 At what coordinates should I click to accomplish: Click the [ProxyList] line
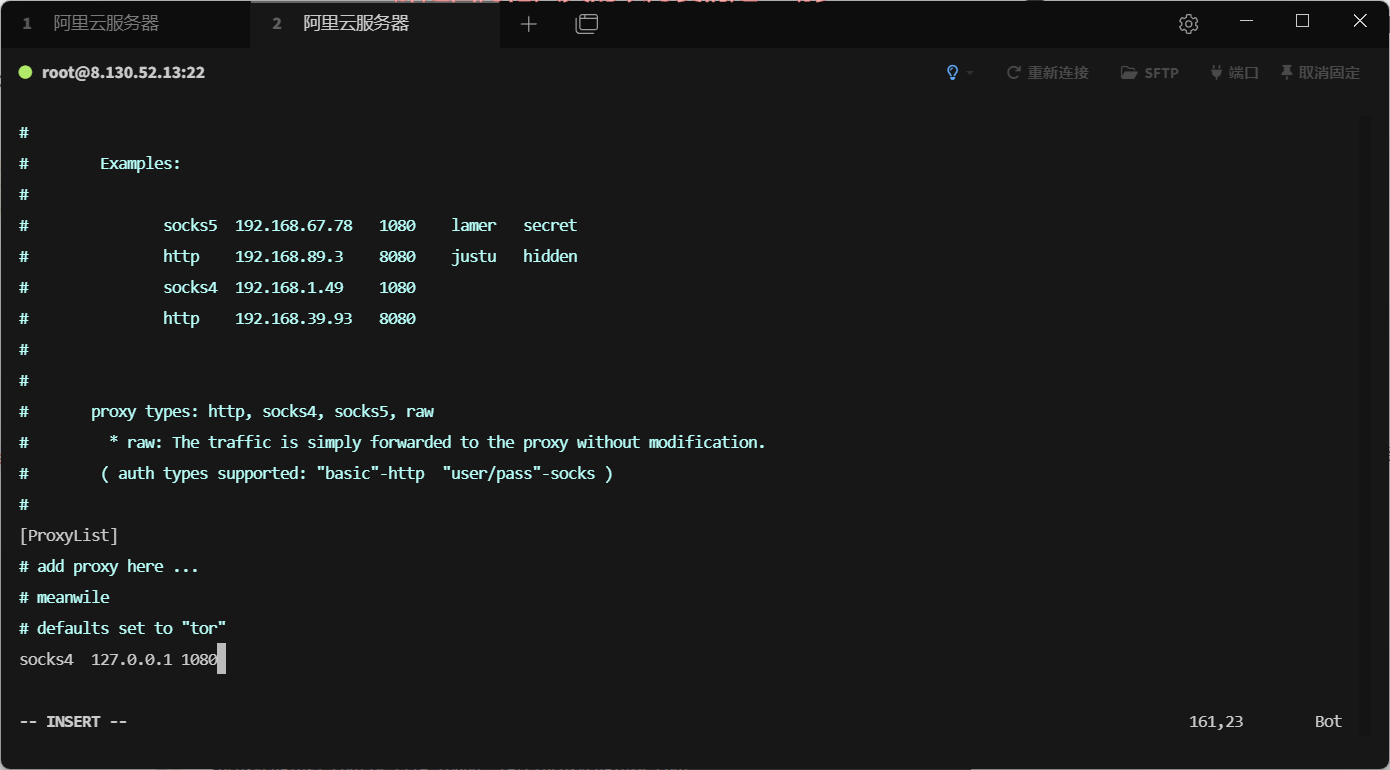(69, 535)
